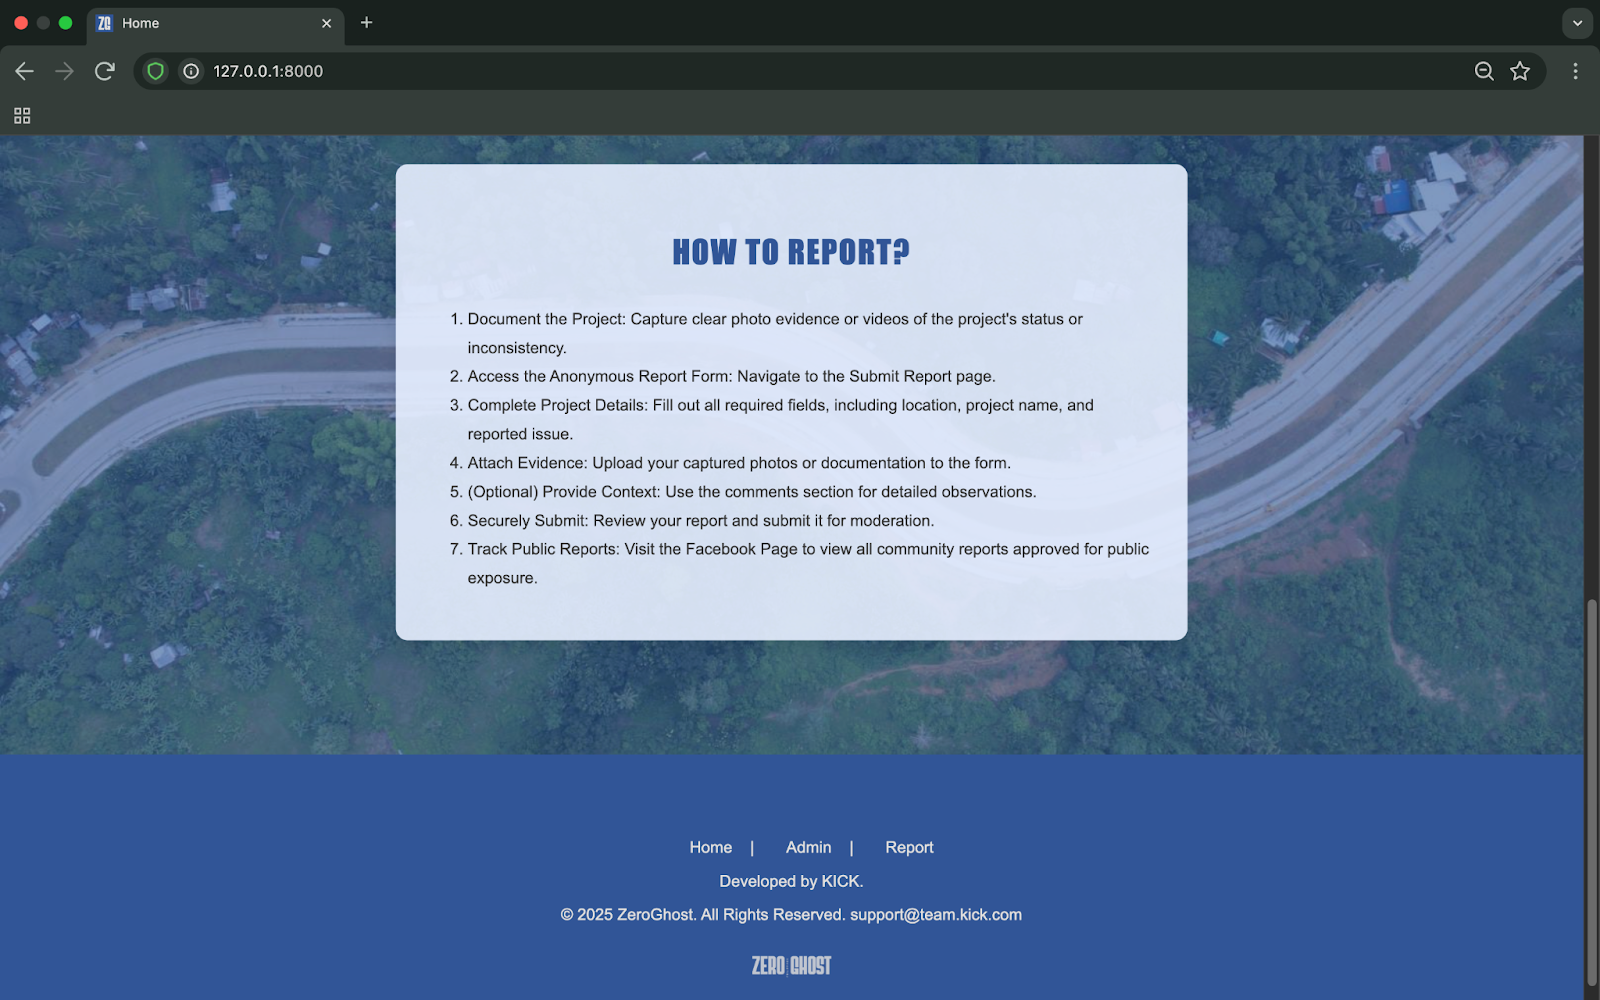Close the Home tab

click(326, 23)
